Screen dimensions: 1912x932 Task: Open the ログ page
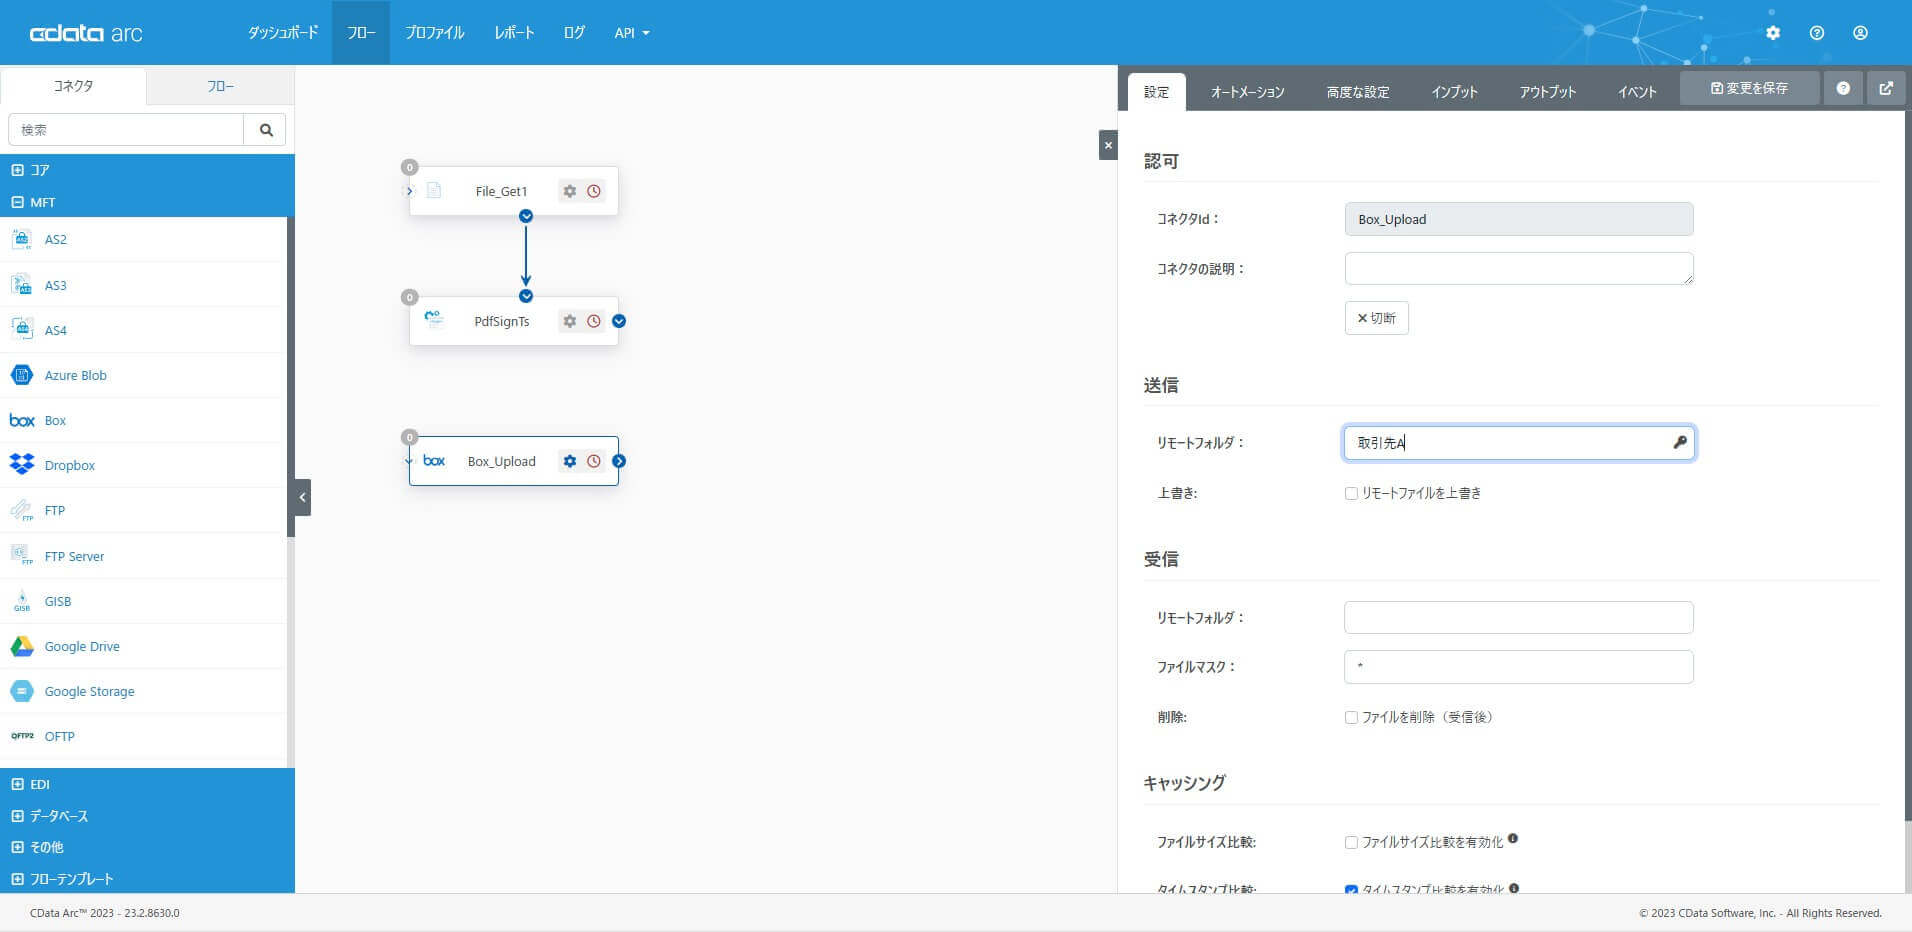[x=574, y=33]
